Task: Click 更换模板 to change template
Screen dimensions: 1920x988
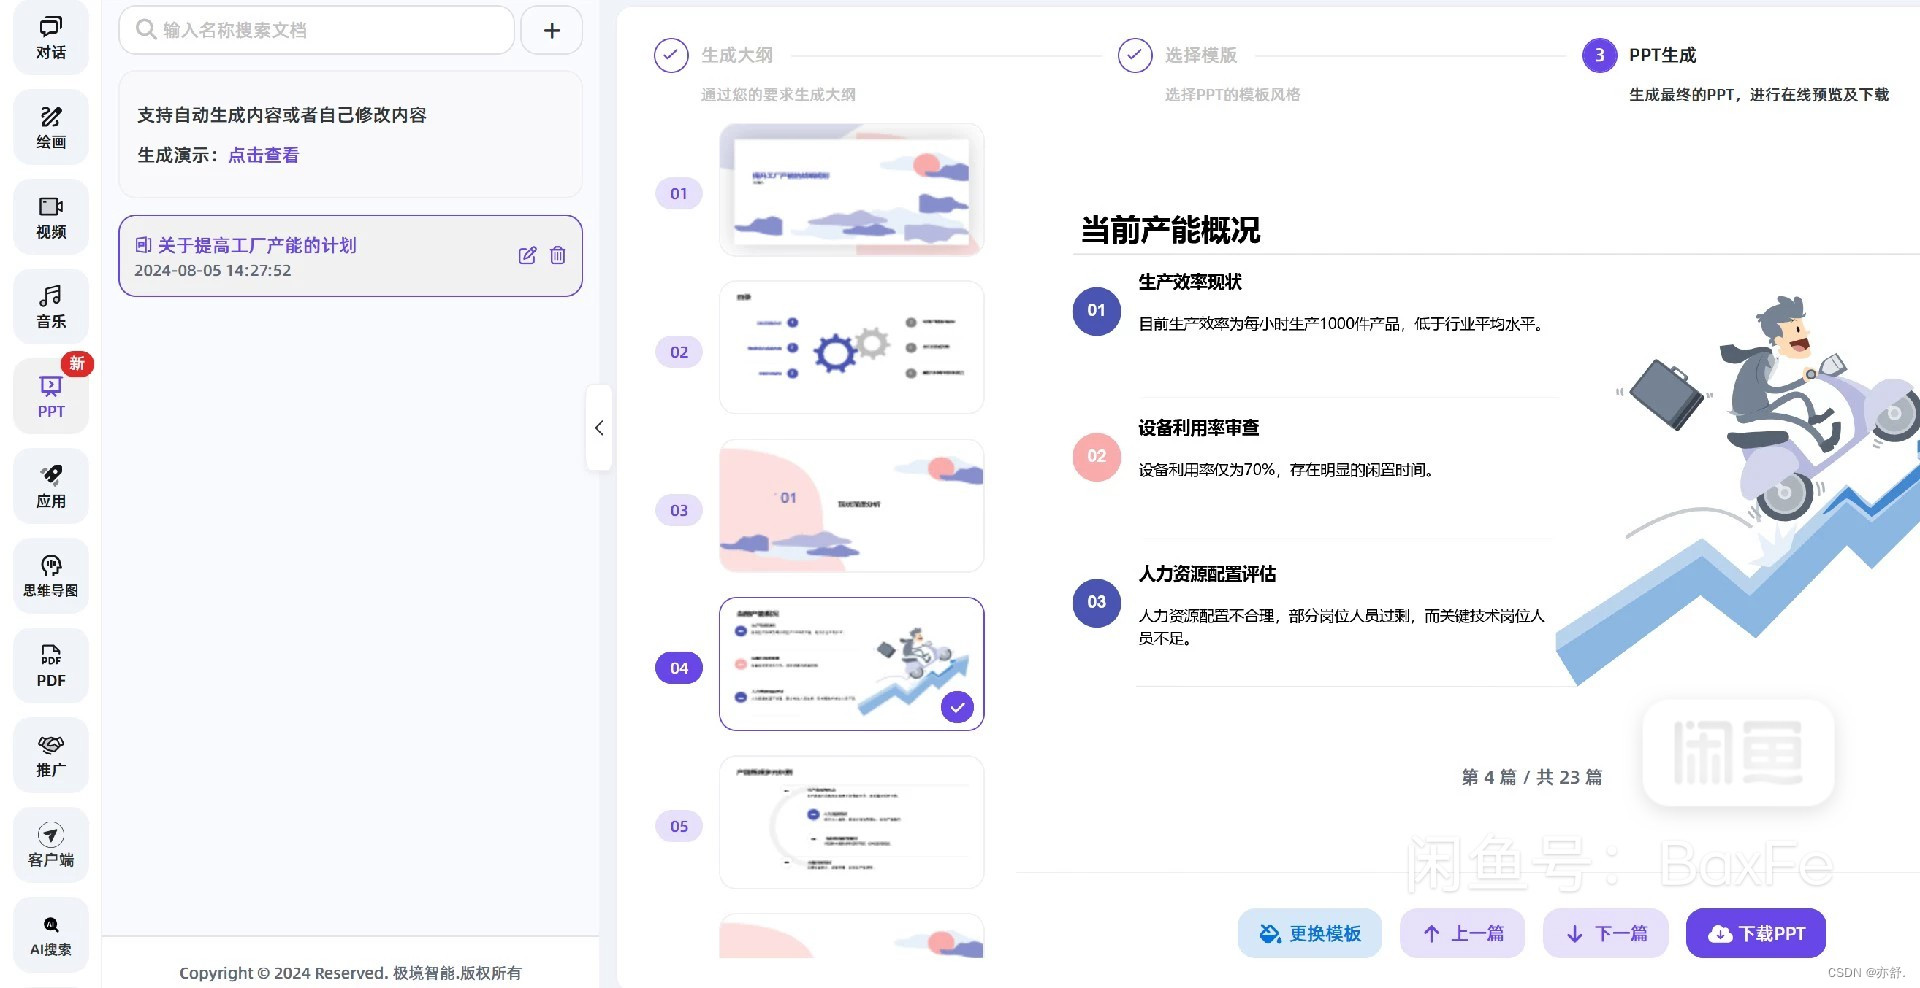Action: click(x=1309, y=933)
